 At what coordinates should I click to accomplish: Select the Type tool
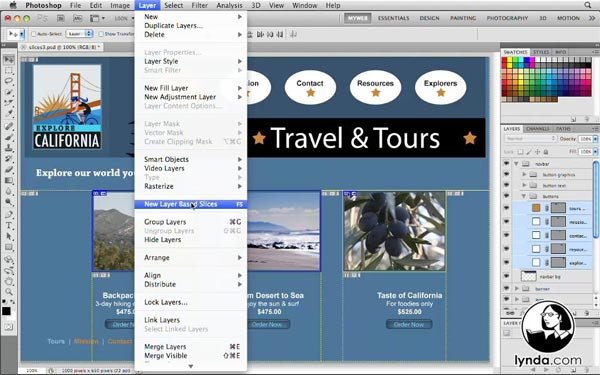pyautogui.click(x=8, y=225)
